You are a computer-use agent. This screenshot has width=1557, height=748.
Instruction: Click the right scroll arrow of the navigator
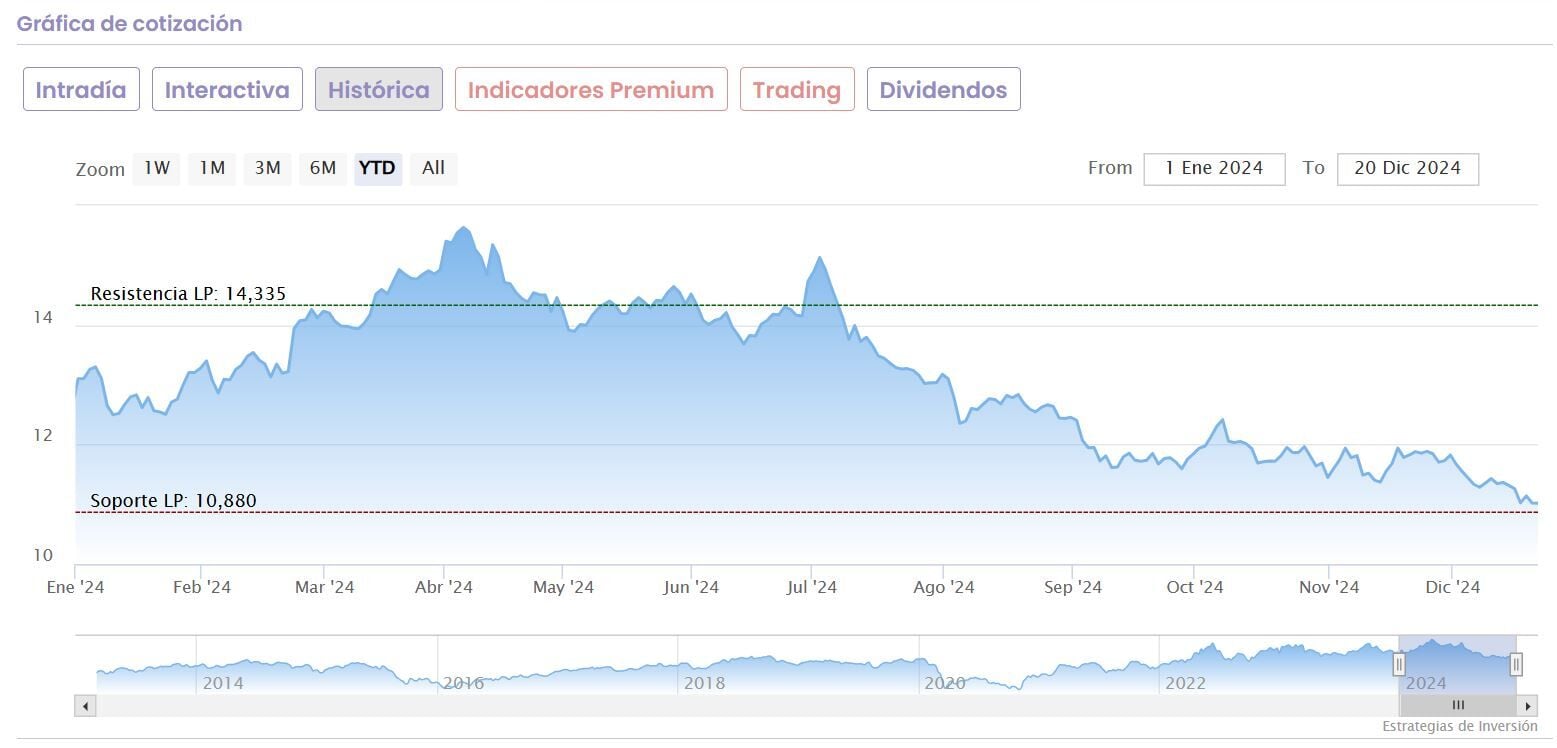pos(1528,706)
